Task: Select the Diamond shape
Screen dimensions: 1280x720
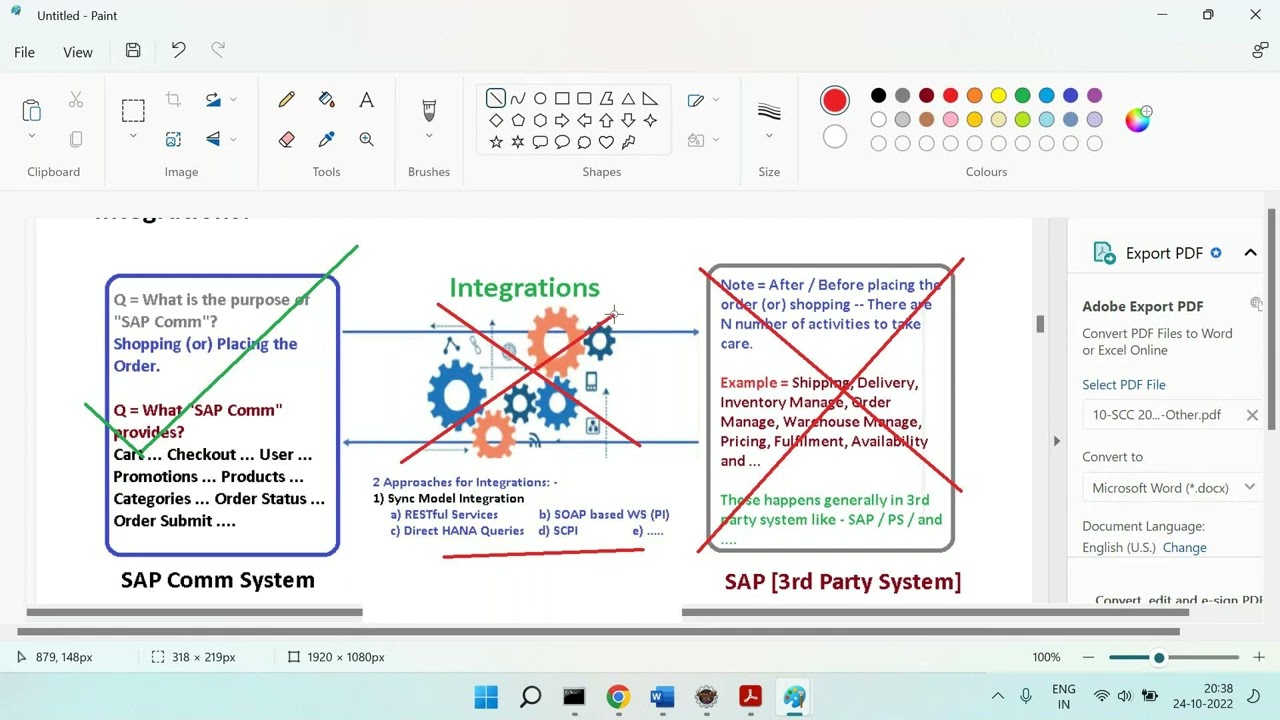Action: (496, 120)
